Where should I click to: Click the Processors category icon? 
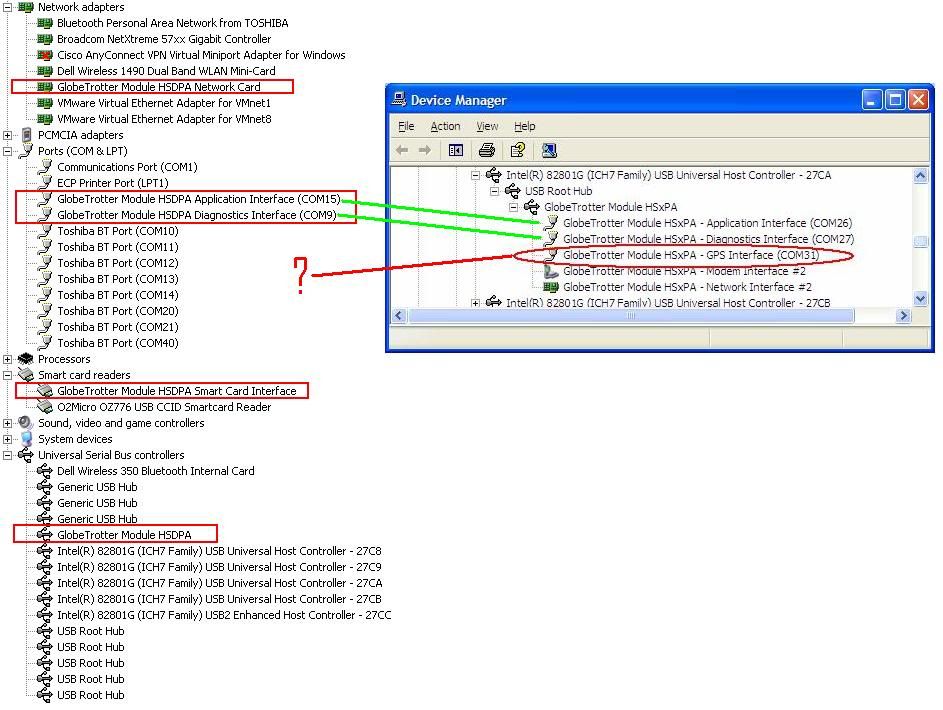[x=25, y=359]
